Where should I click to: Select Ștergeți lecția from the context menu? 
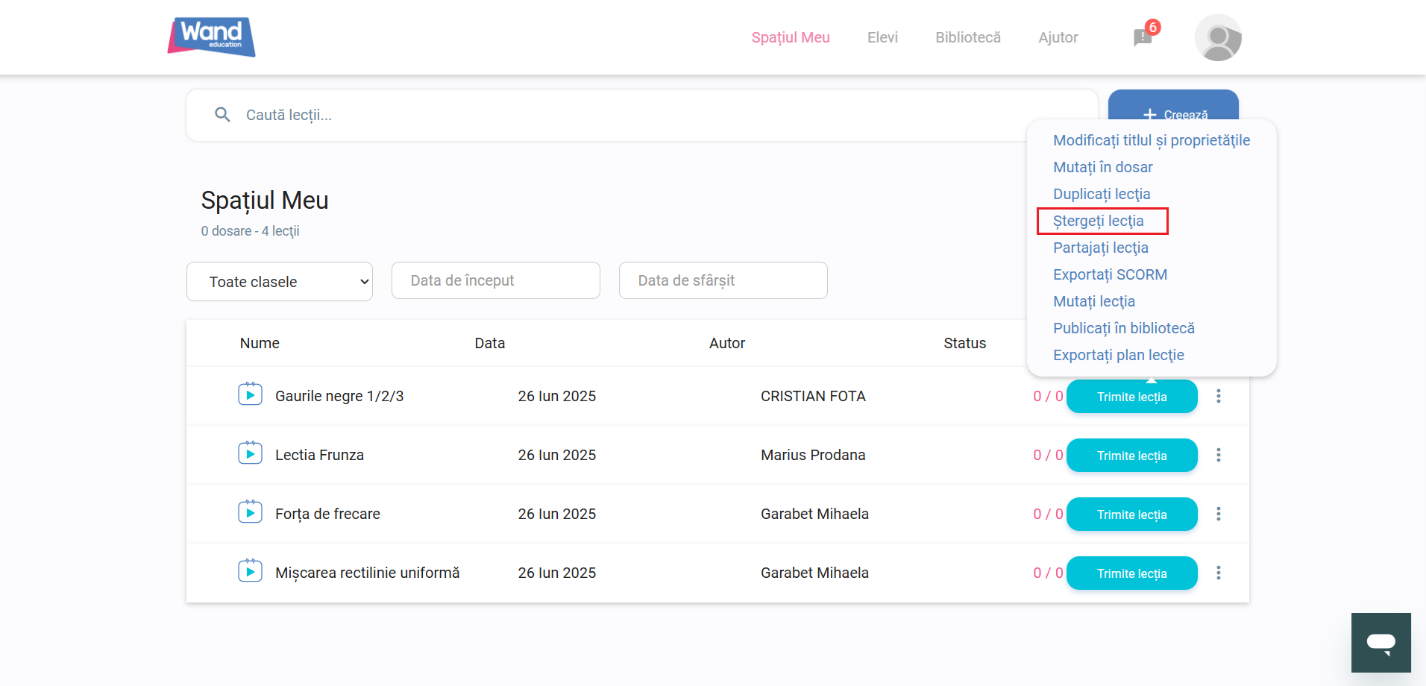(1098, 221)
